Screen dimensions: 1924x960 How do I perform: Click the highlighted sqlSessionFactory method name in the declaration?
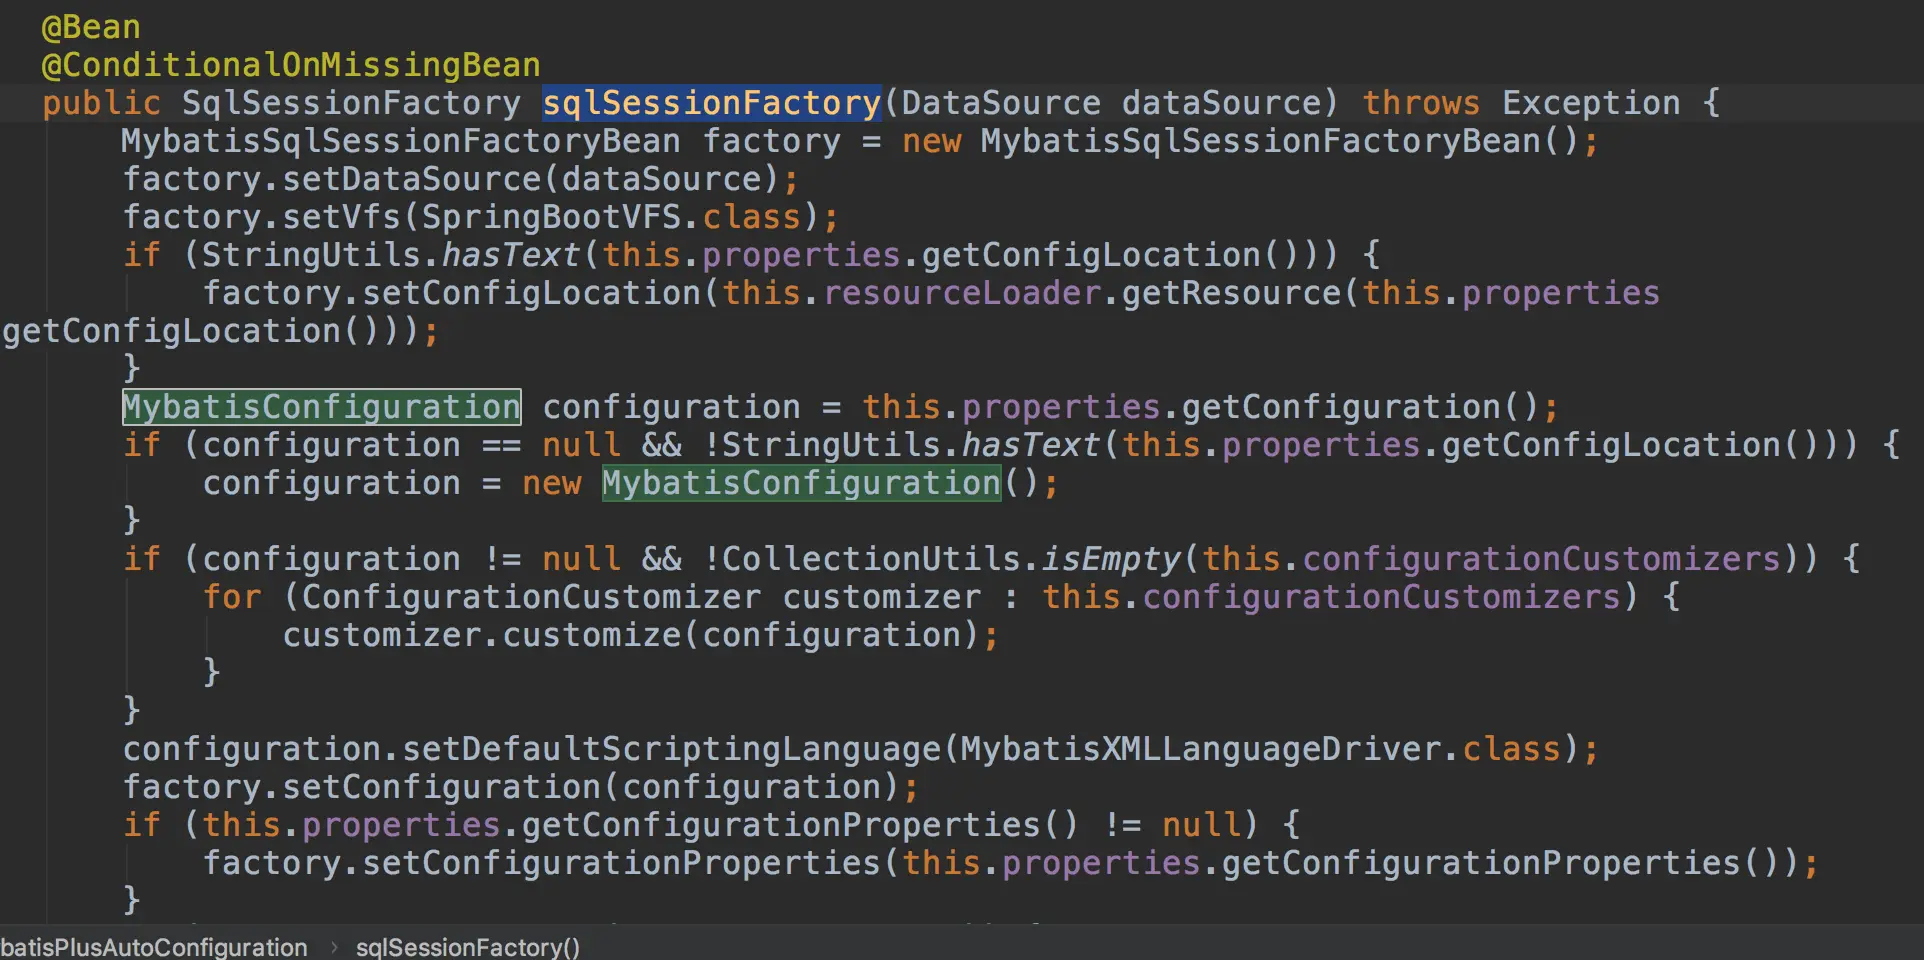[x=711, y=103]
